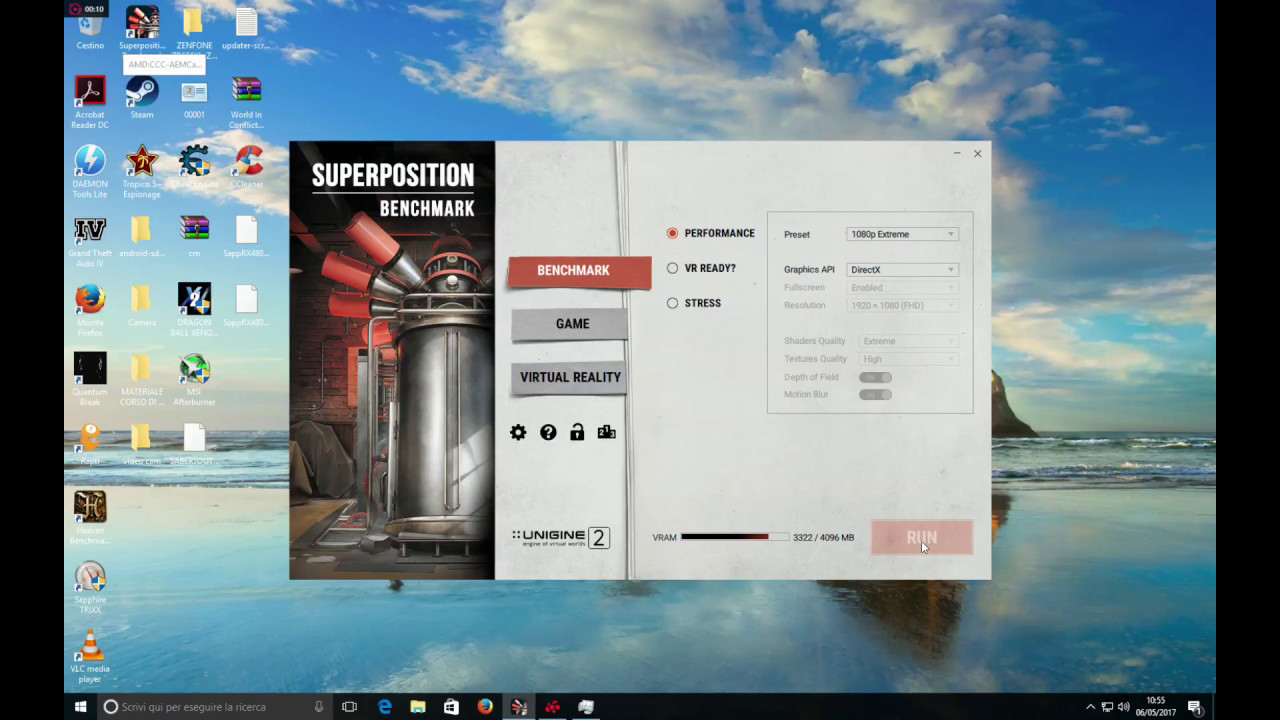The width and height of the screenshot is (1280, 720).
Task: Open the Superposition settings gear icon
Action: coord(518,432)
